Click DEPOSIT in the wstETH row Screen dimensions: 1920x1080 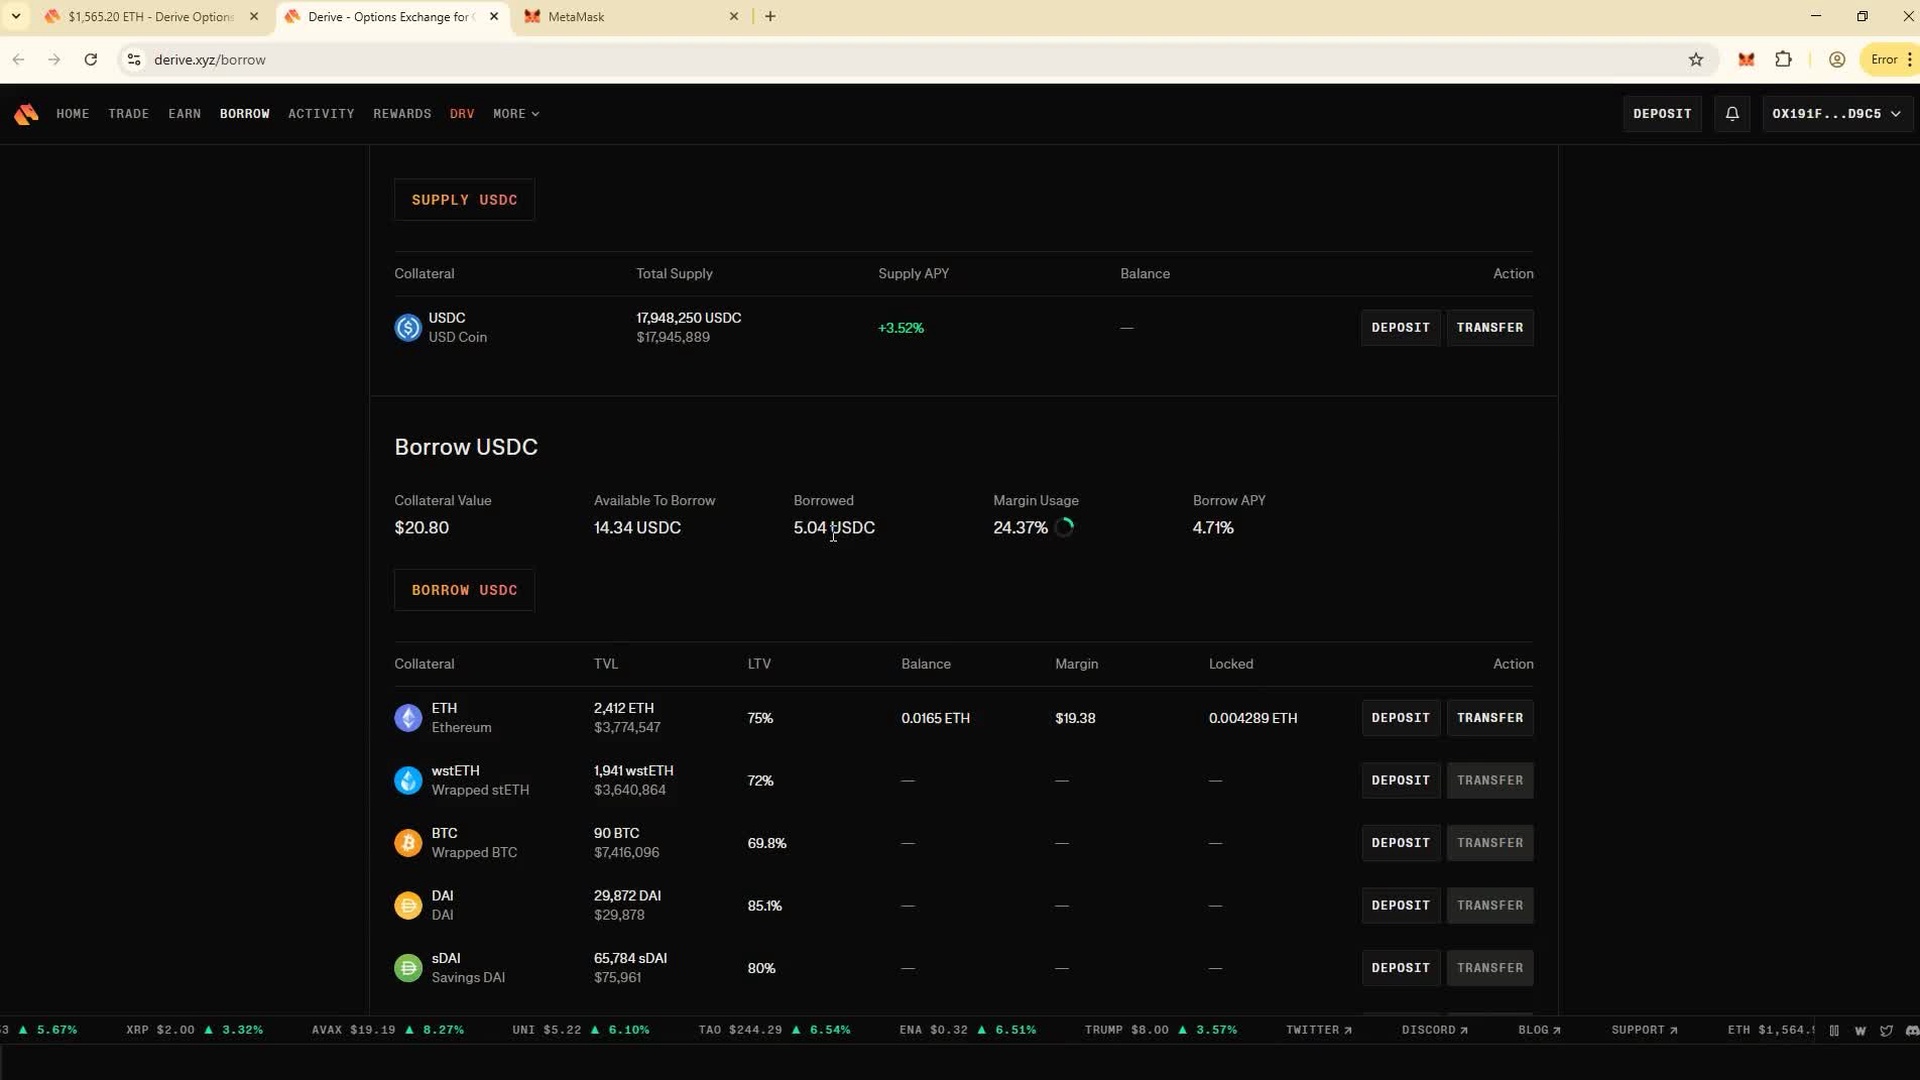click(1400, 780)
